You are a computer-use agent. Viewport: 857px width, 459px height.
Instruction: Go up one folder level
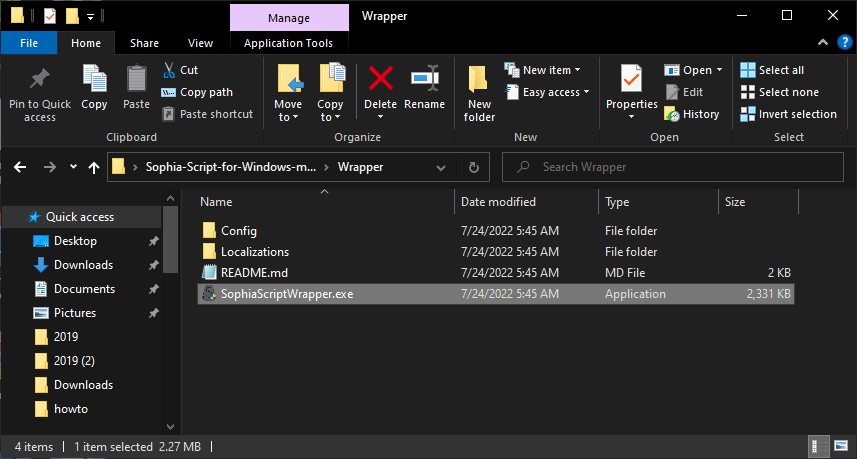[x=94, y=167]
